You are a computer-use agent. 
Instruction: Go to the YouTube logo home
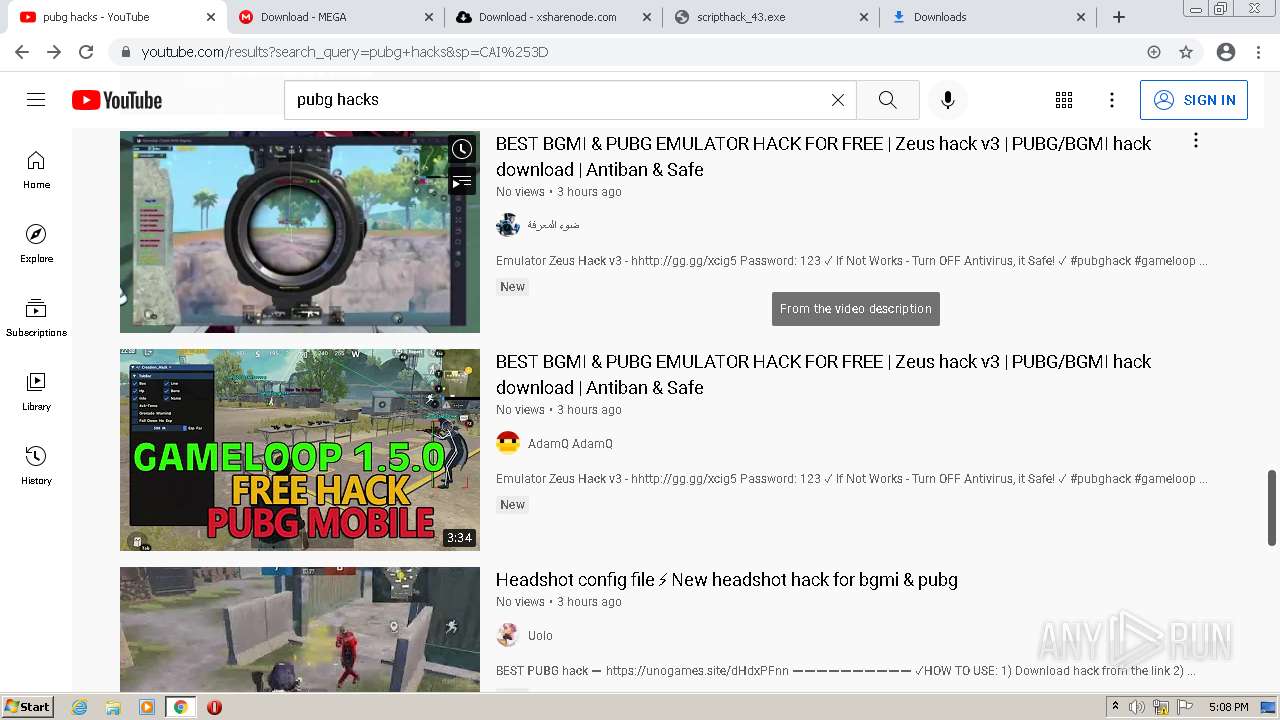pos(117,100)
